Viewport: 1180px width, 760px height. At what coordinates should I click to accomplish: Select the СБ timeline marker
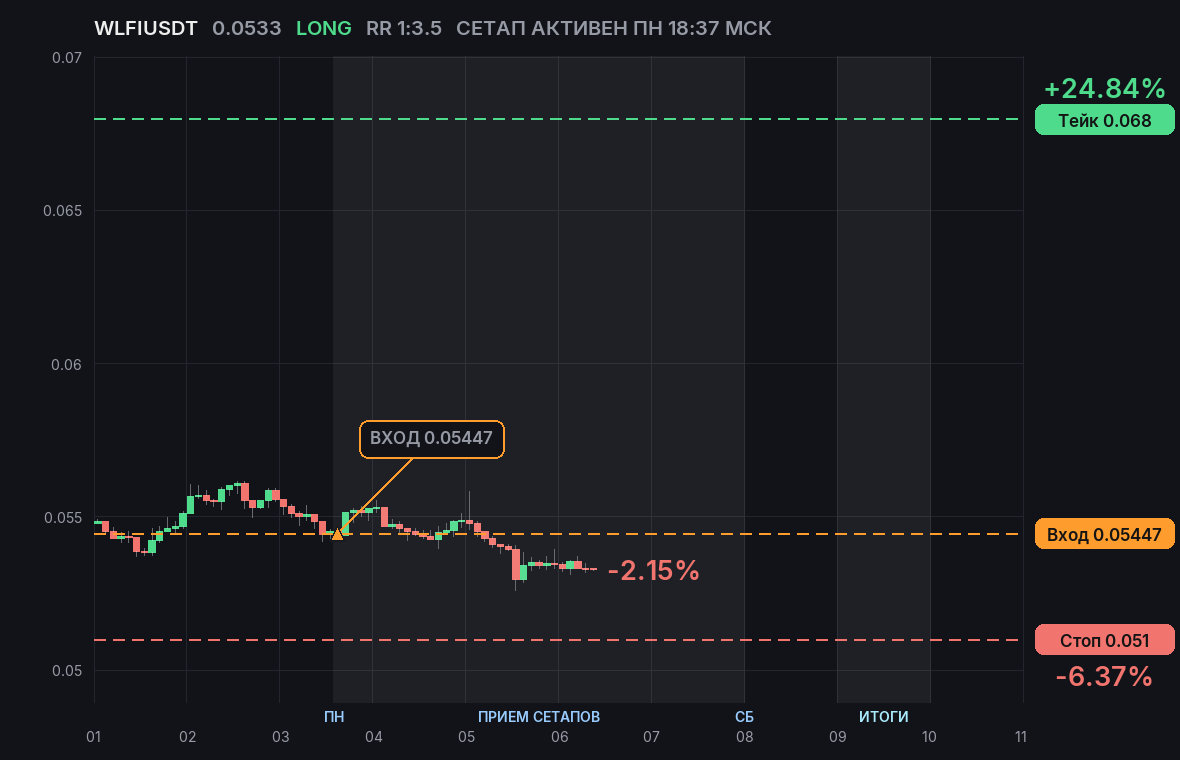(x=744, y=716)
